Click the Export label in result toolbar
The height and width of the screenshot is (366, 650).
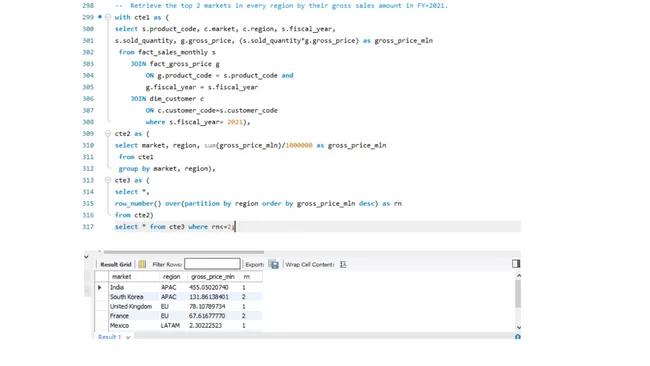point(255,264)
